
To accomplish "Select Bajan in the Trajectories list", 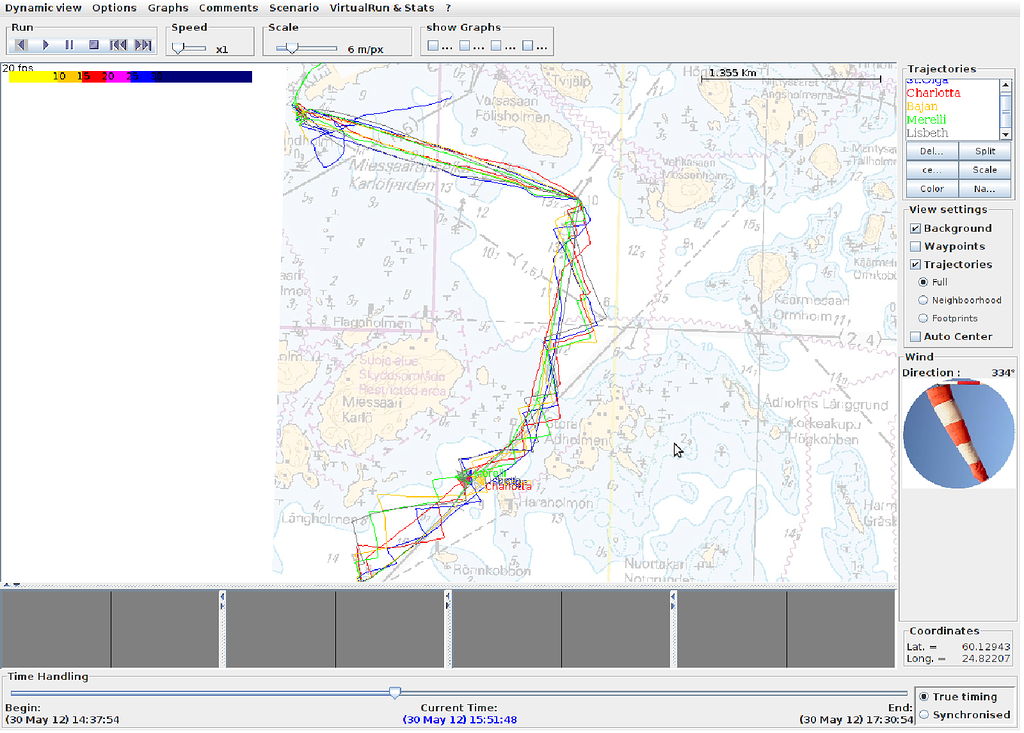I will tap(922, 106).
